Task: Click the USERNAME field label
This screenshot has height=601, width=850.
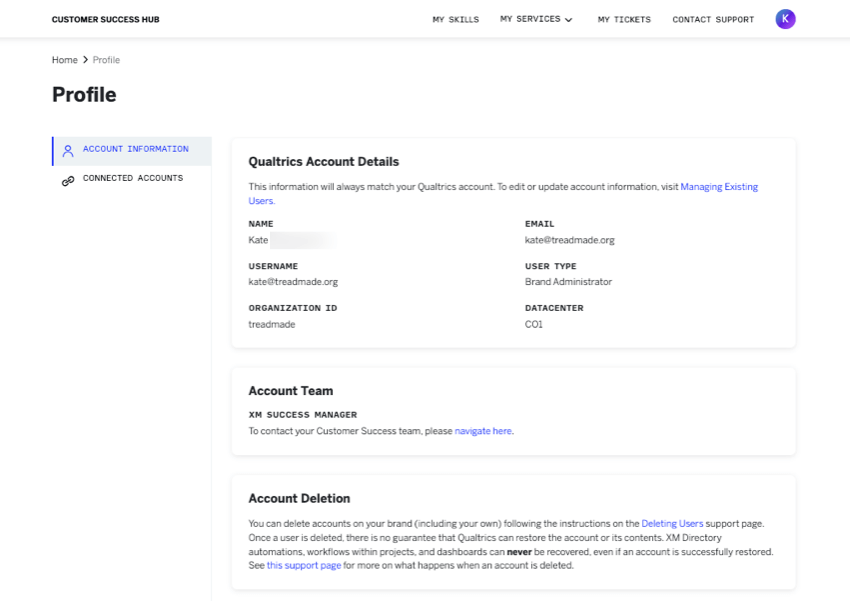Action: (273, 266)
